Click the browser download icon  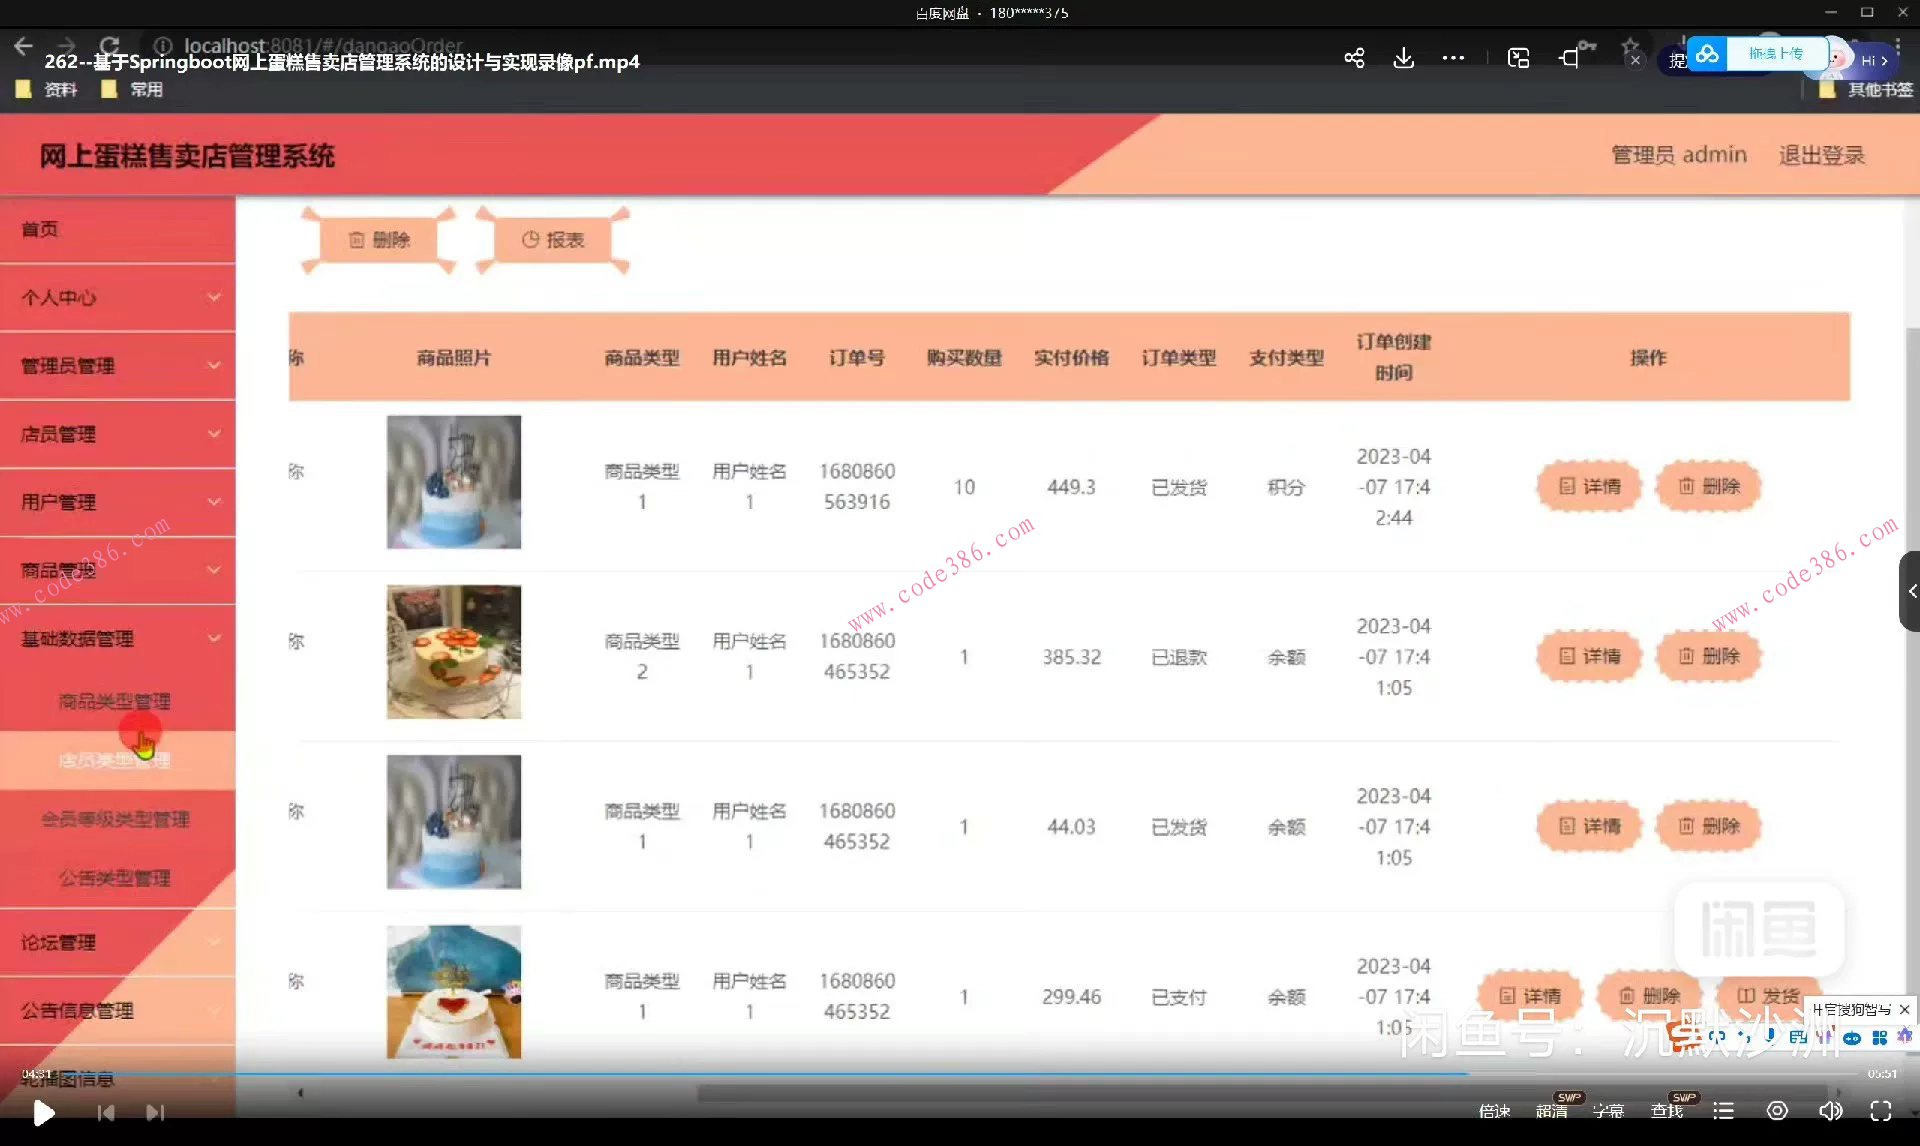pyautogui.click(x=1404, y=57)
